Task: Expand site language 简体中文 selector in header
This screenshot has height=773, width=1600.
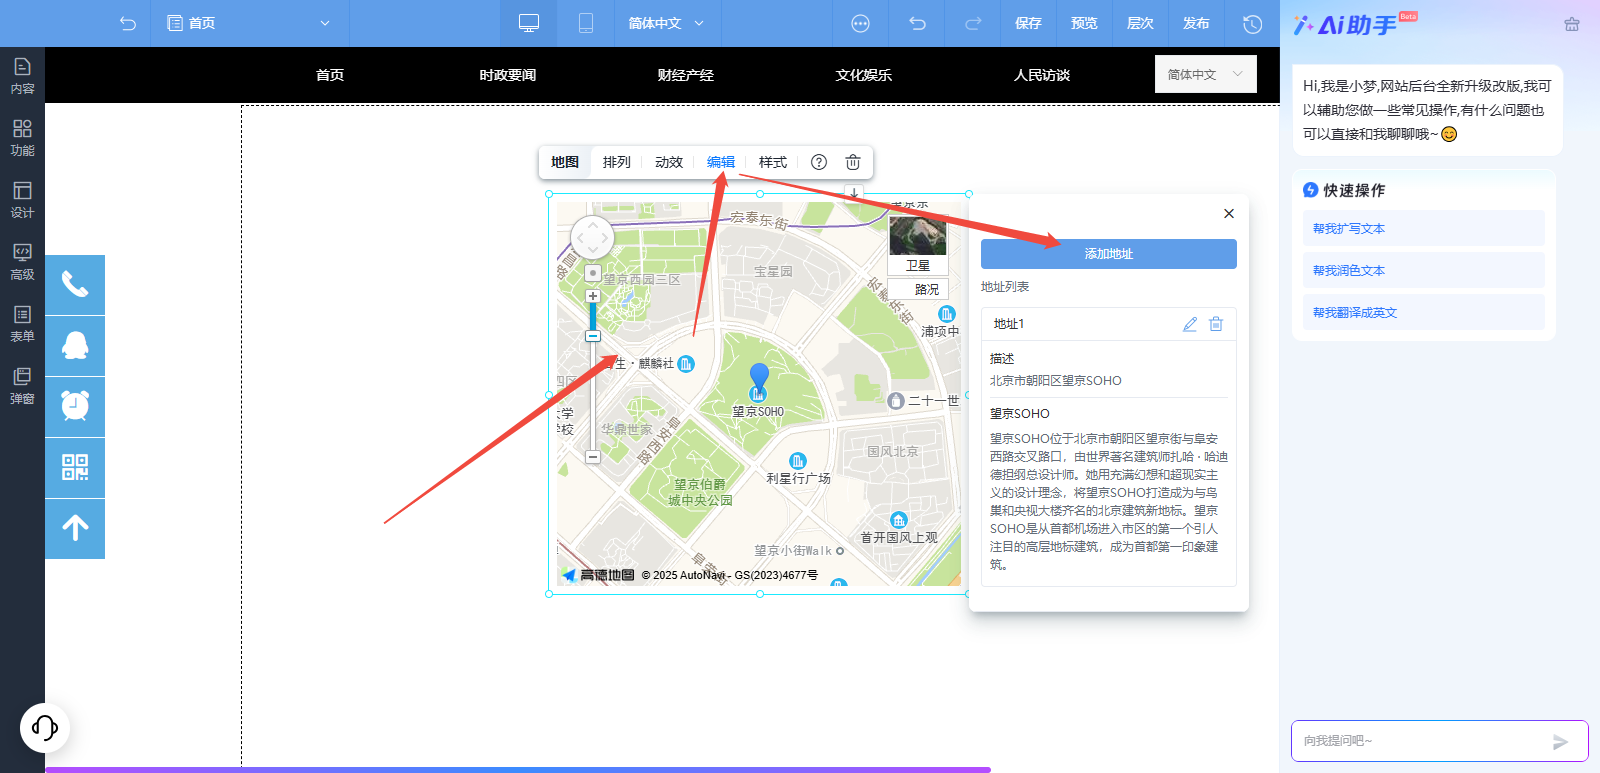Action: [1205, 74]
